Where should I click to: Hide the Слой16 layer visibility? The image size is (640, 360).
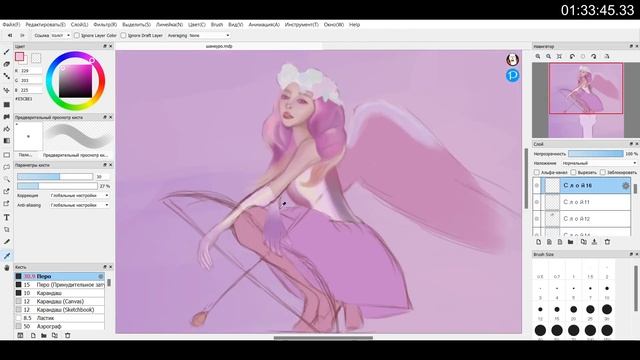(537, 186)
